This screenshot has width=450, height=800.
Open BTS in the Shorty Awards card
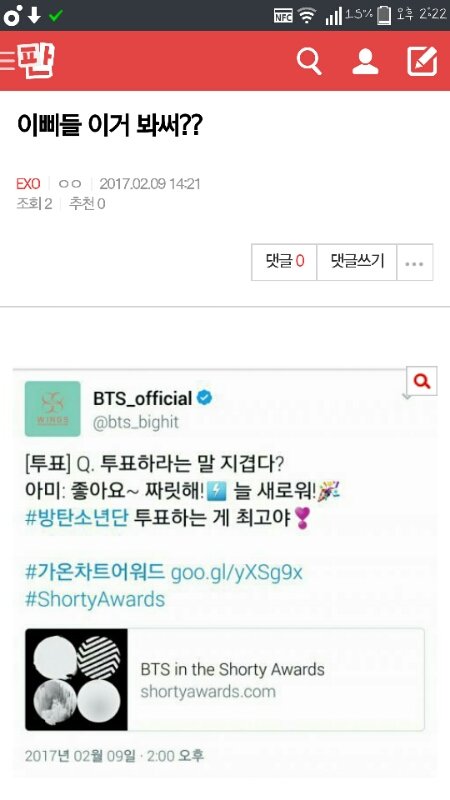coord(224,680)
